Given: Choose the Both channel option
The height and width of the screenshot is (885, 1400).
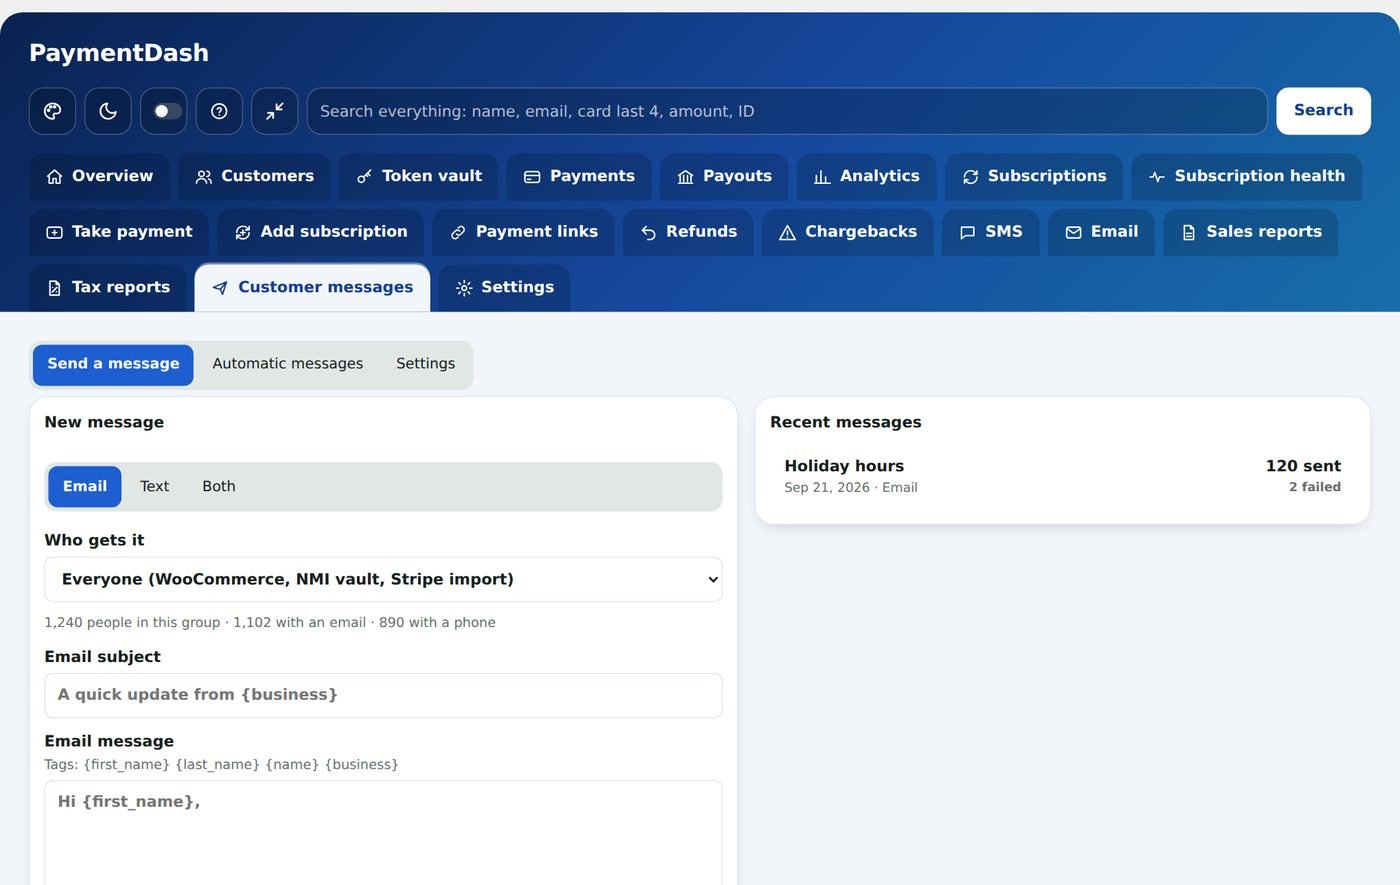Looking at the screenshot, I should [x=219, y=487].
